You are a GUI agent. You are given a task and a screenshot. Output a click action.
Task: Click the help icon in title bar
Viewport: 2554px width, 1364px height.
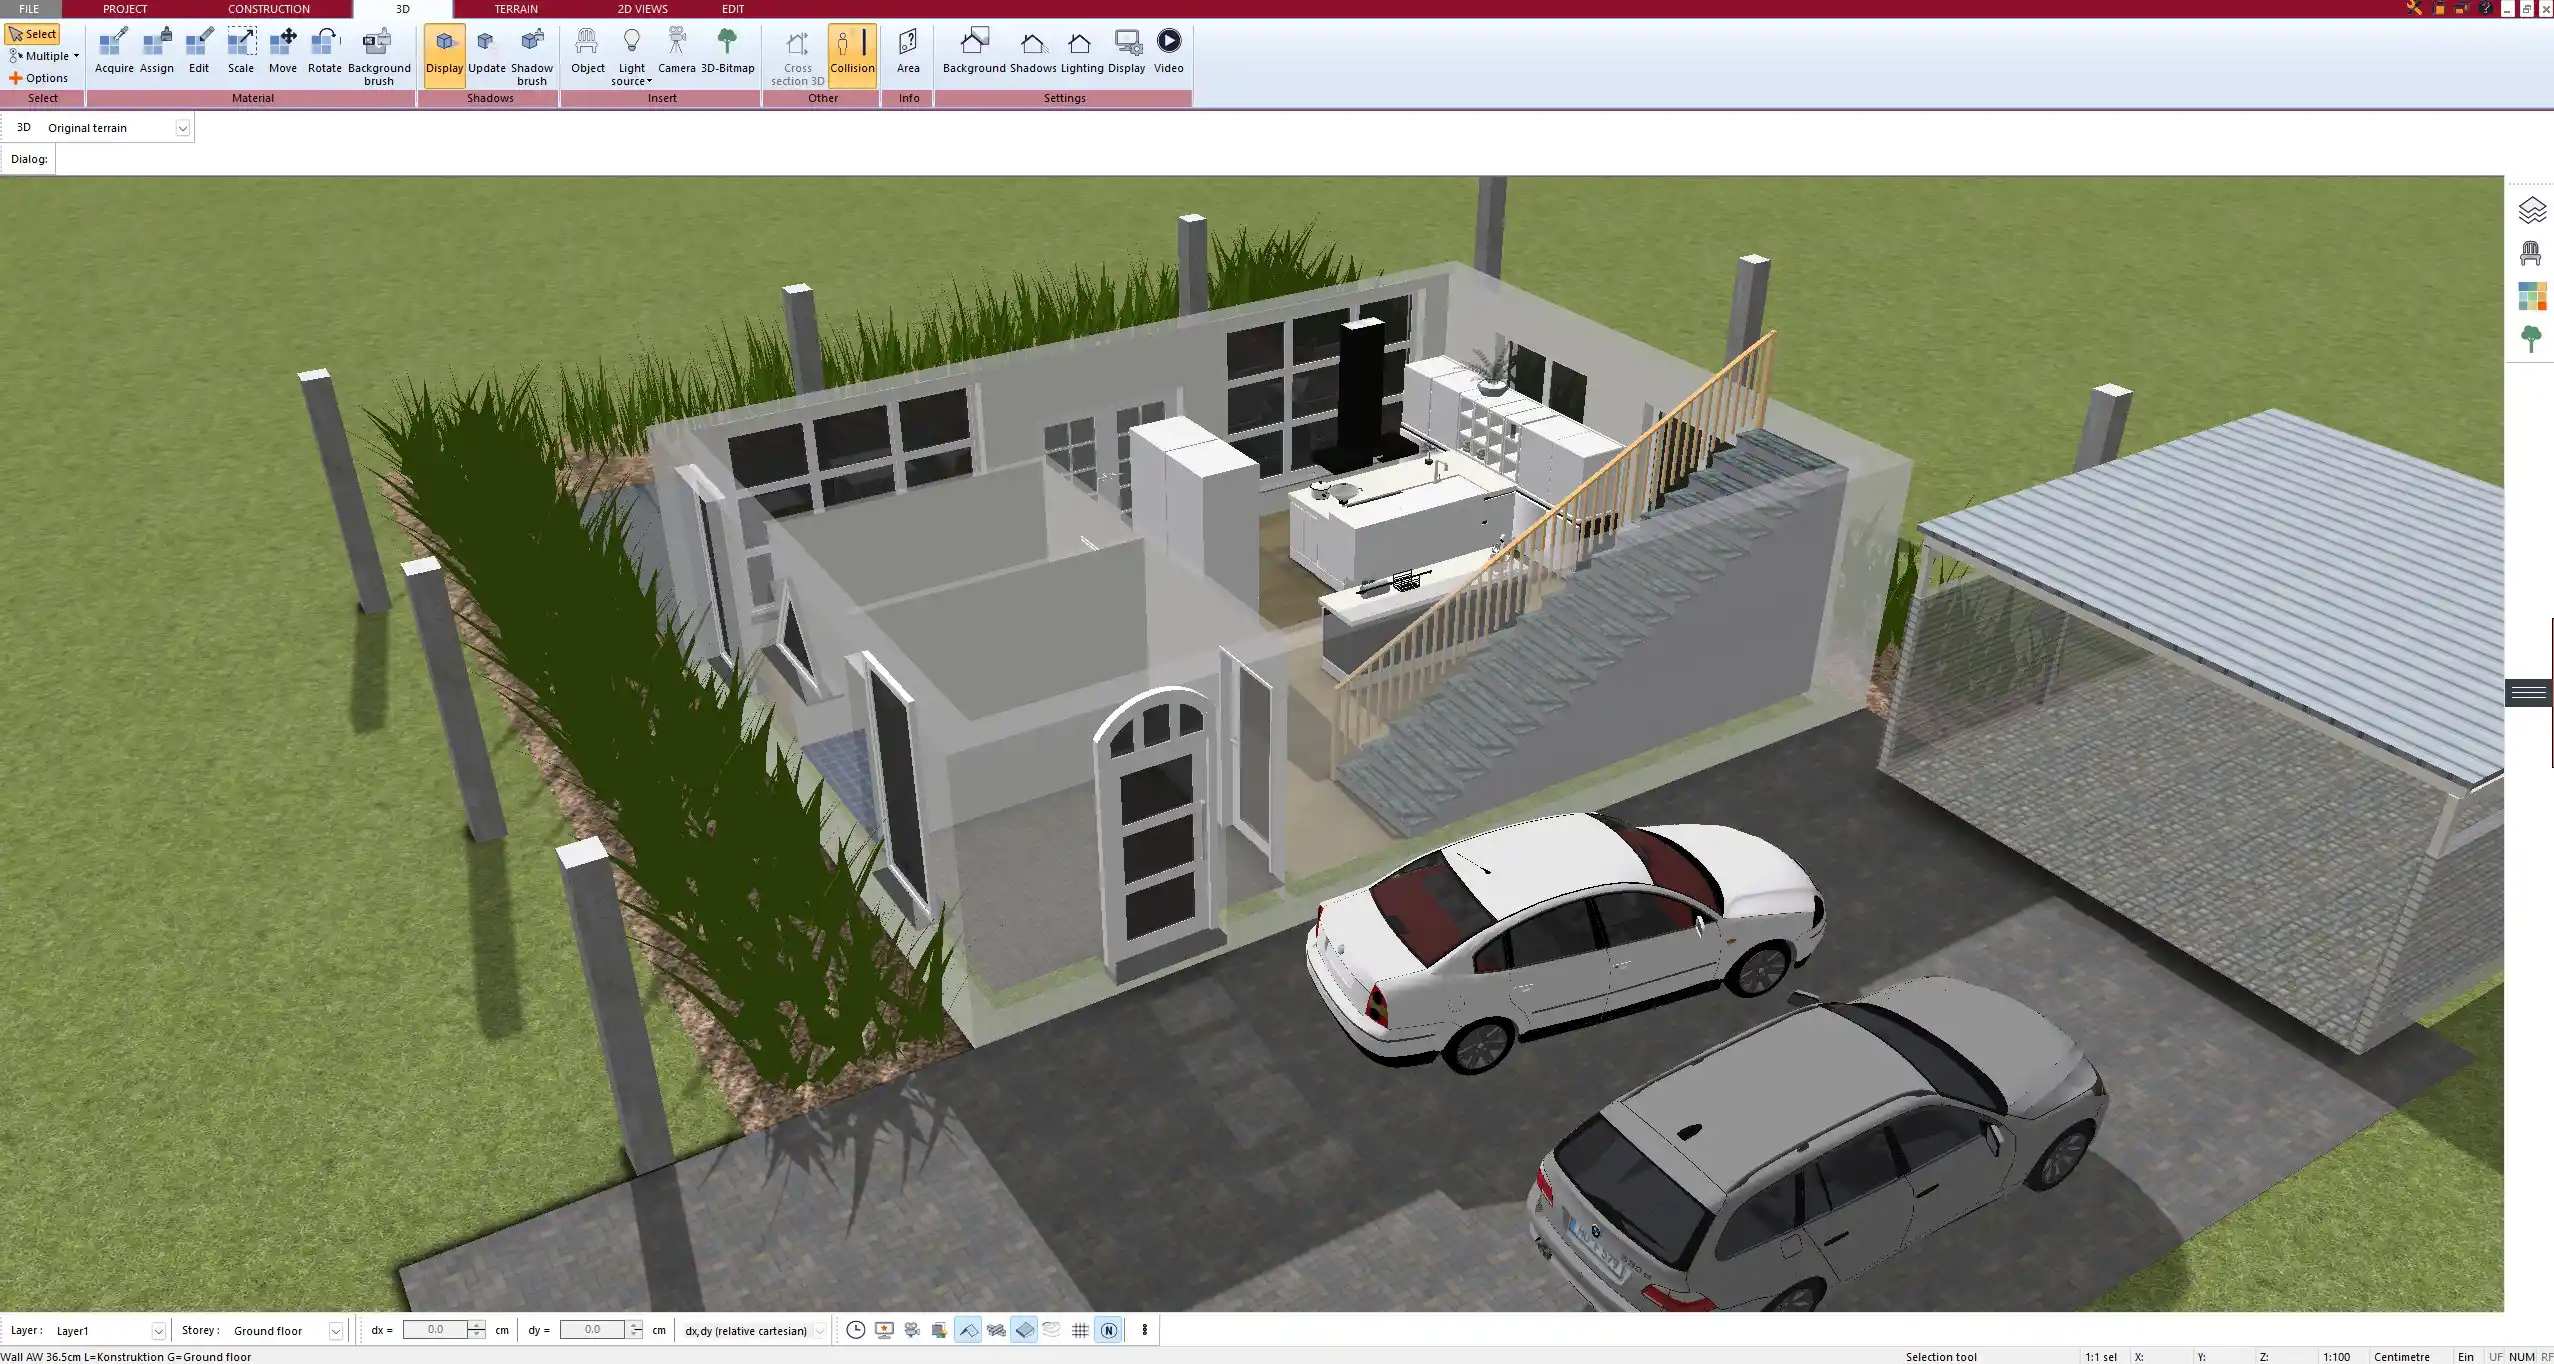[x=2485, y=9]
